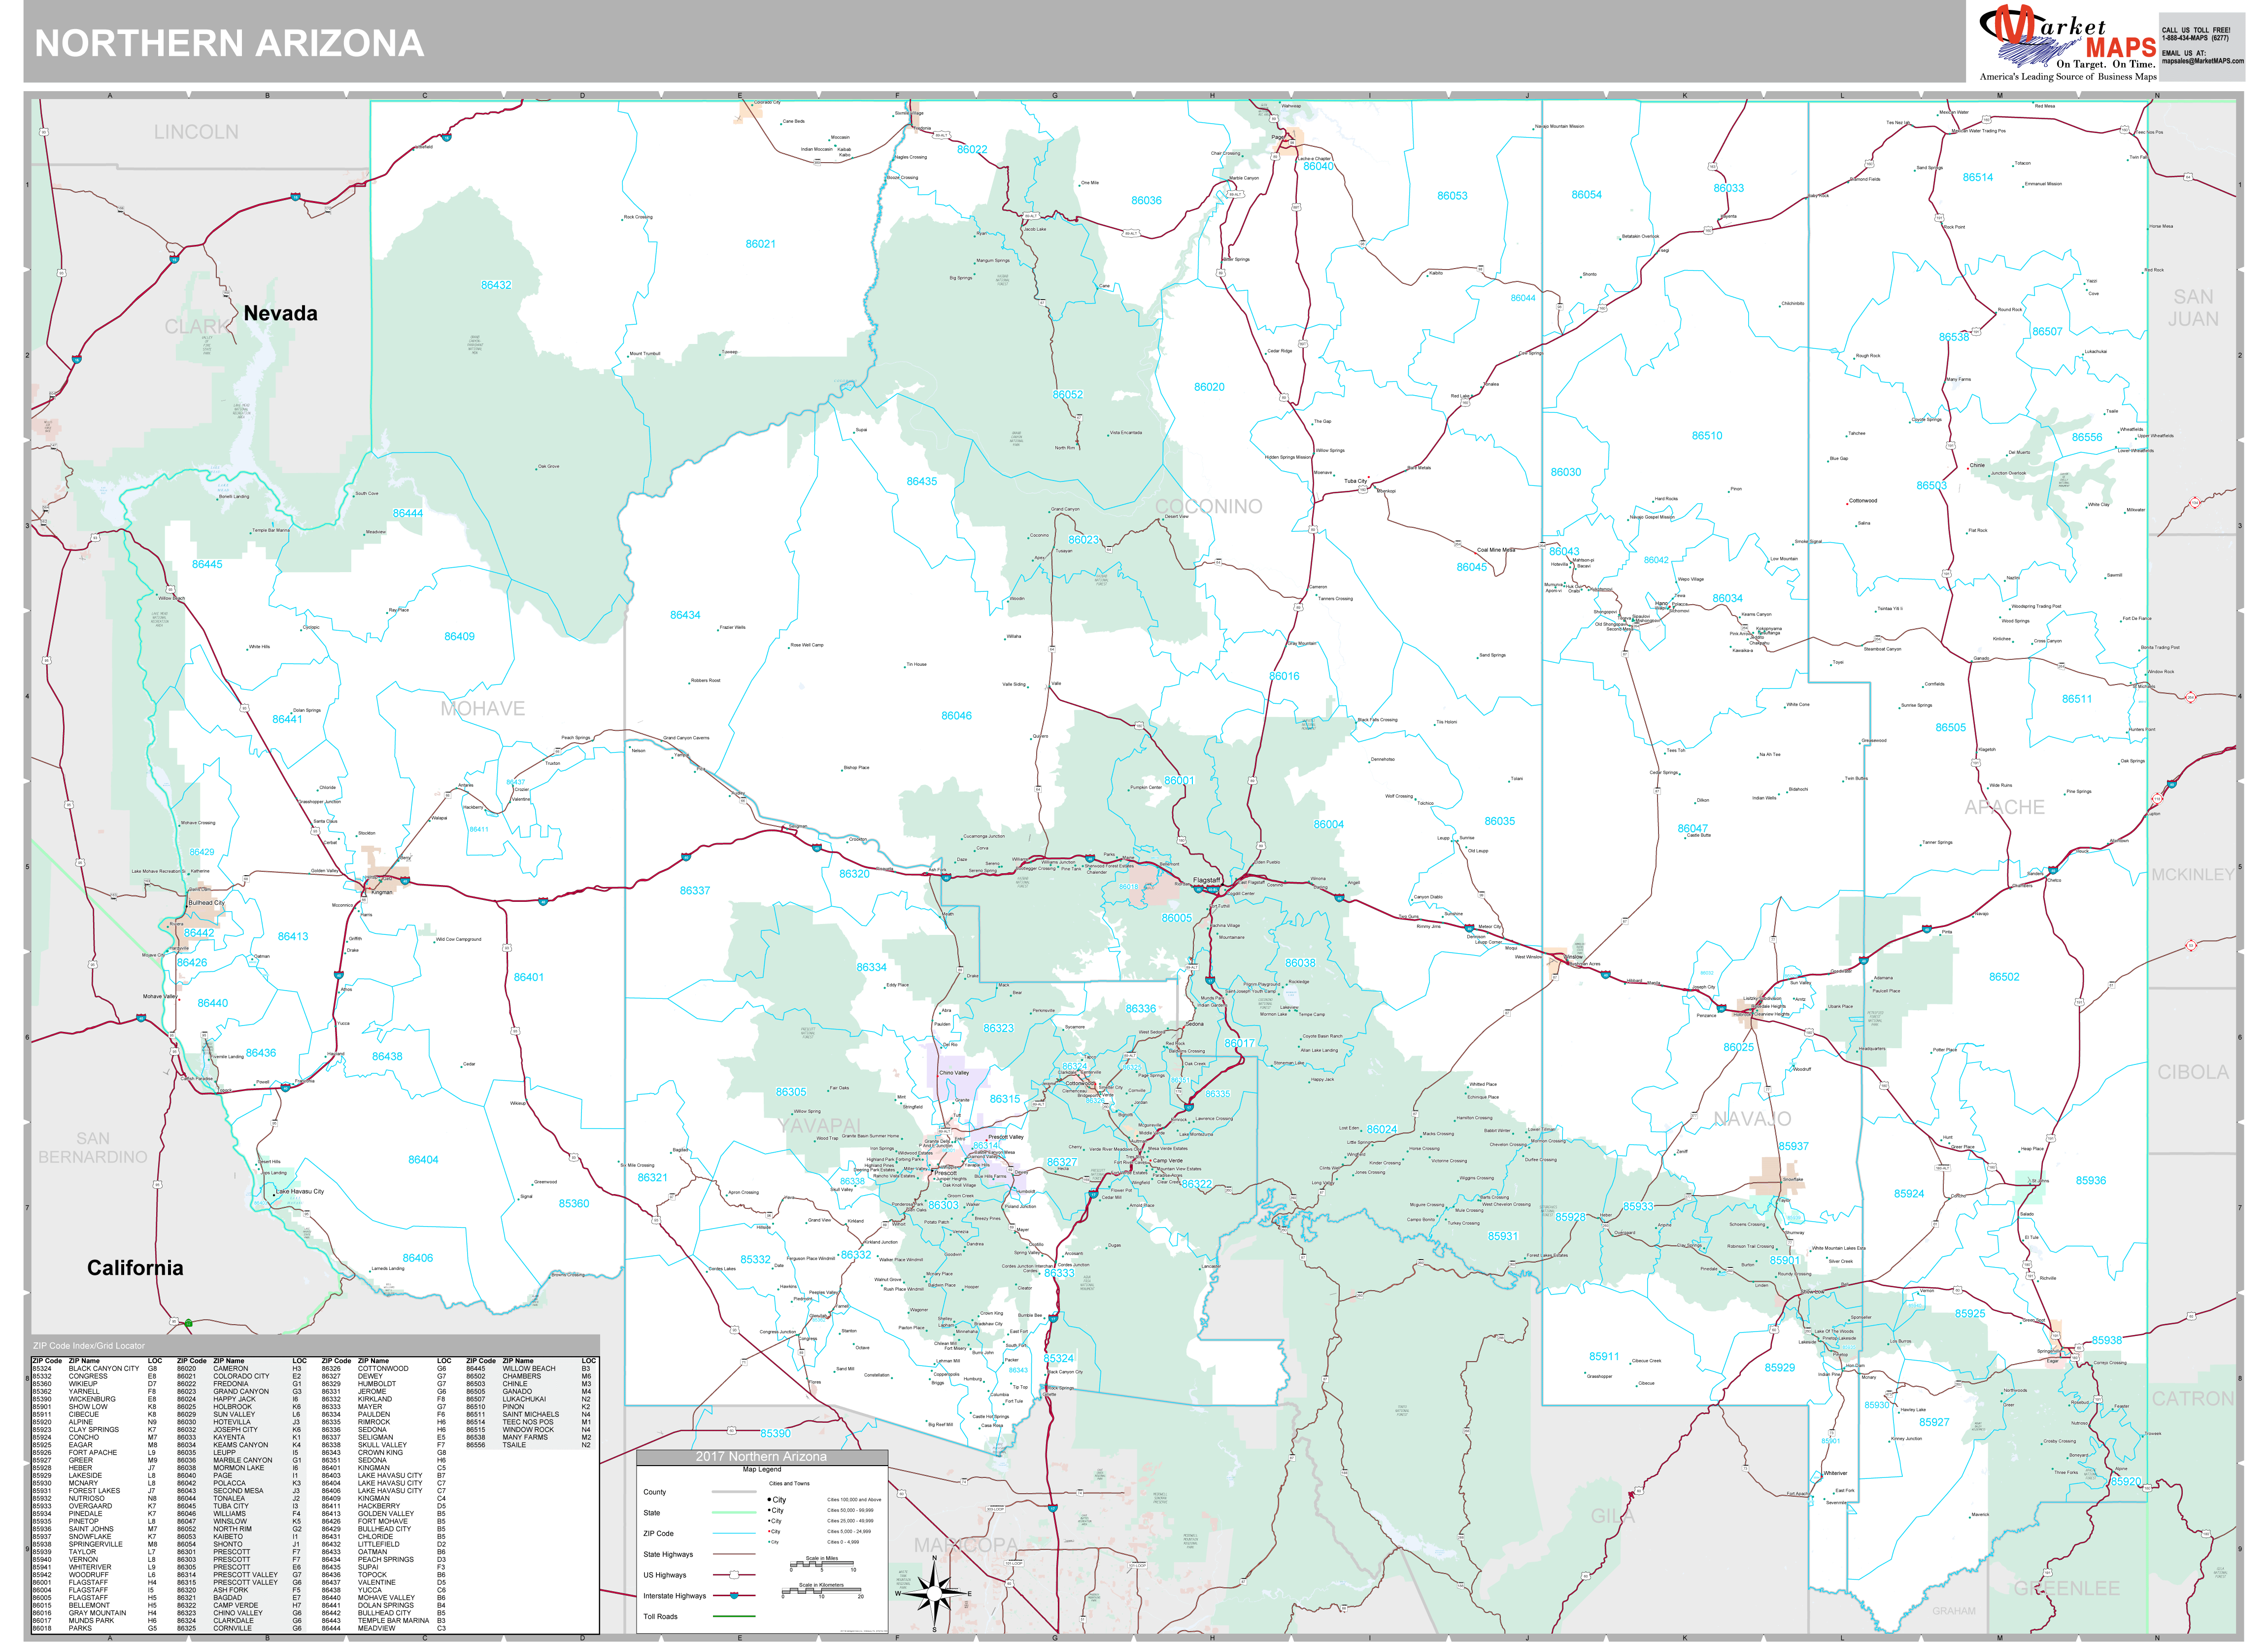Viewport: 2268px width, 1644px height.
Task: Toggle the ZIP Code cyan line in the legend
Action: (734, 1534)
